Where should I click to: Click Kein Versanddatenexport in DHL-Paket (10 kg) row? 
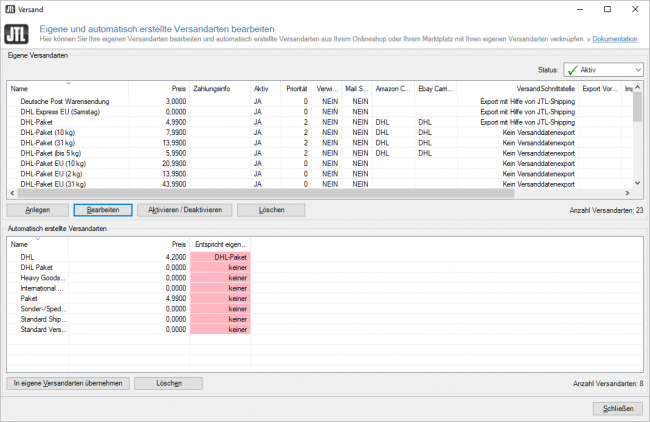click(538, 133)
